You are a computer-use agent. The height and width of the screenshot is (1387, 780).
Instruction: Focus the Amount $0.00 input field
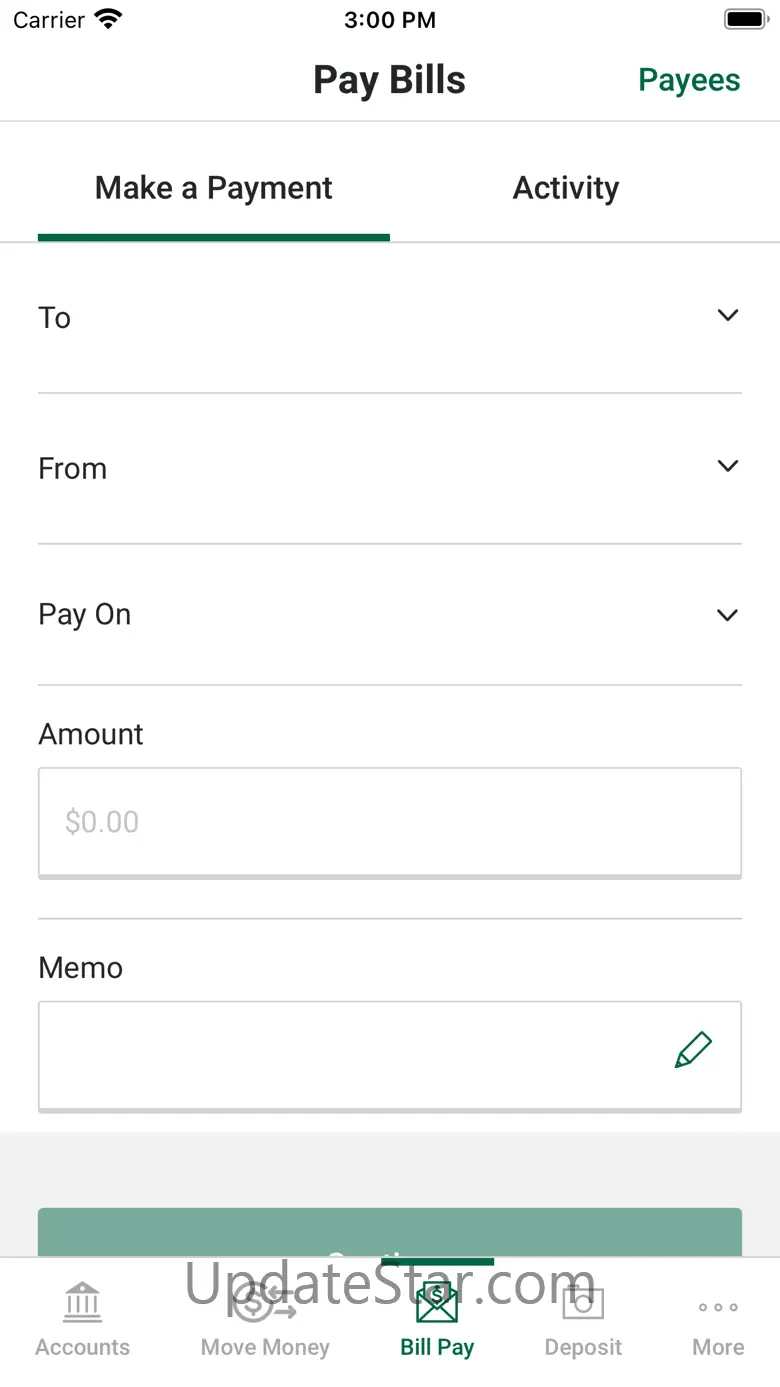pos(389,822)
